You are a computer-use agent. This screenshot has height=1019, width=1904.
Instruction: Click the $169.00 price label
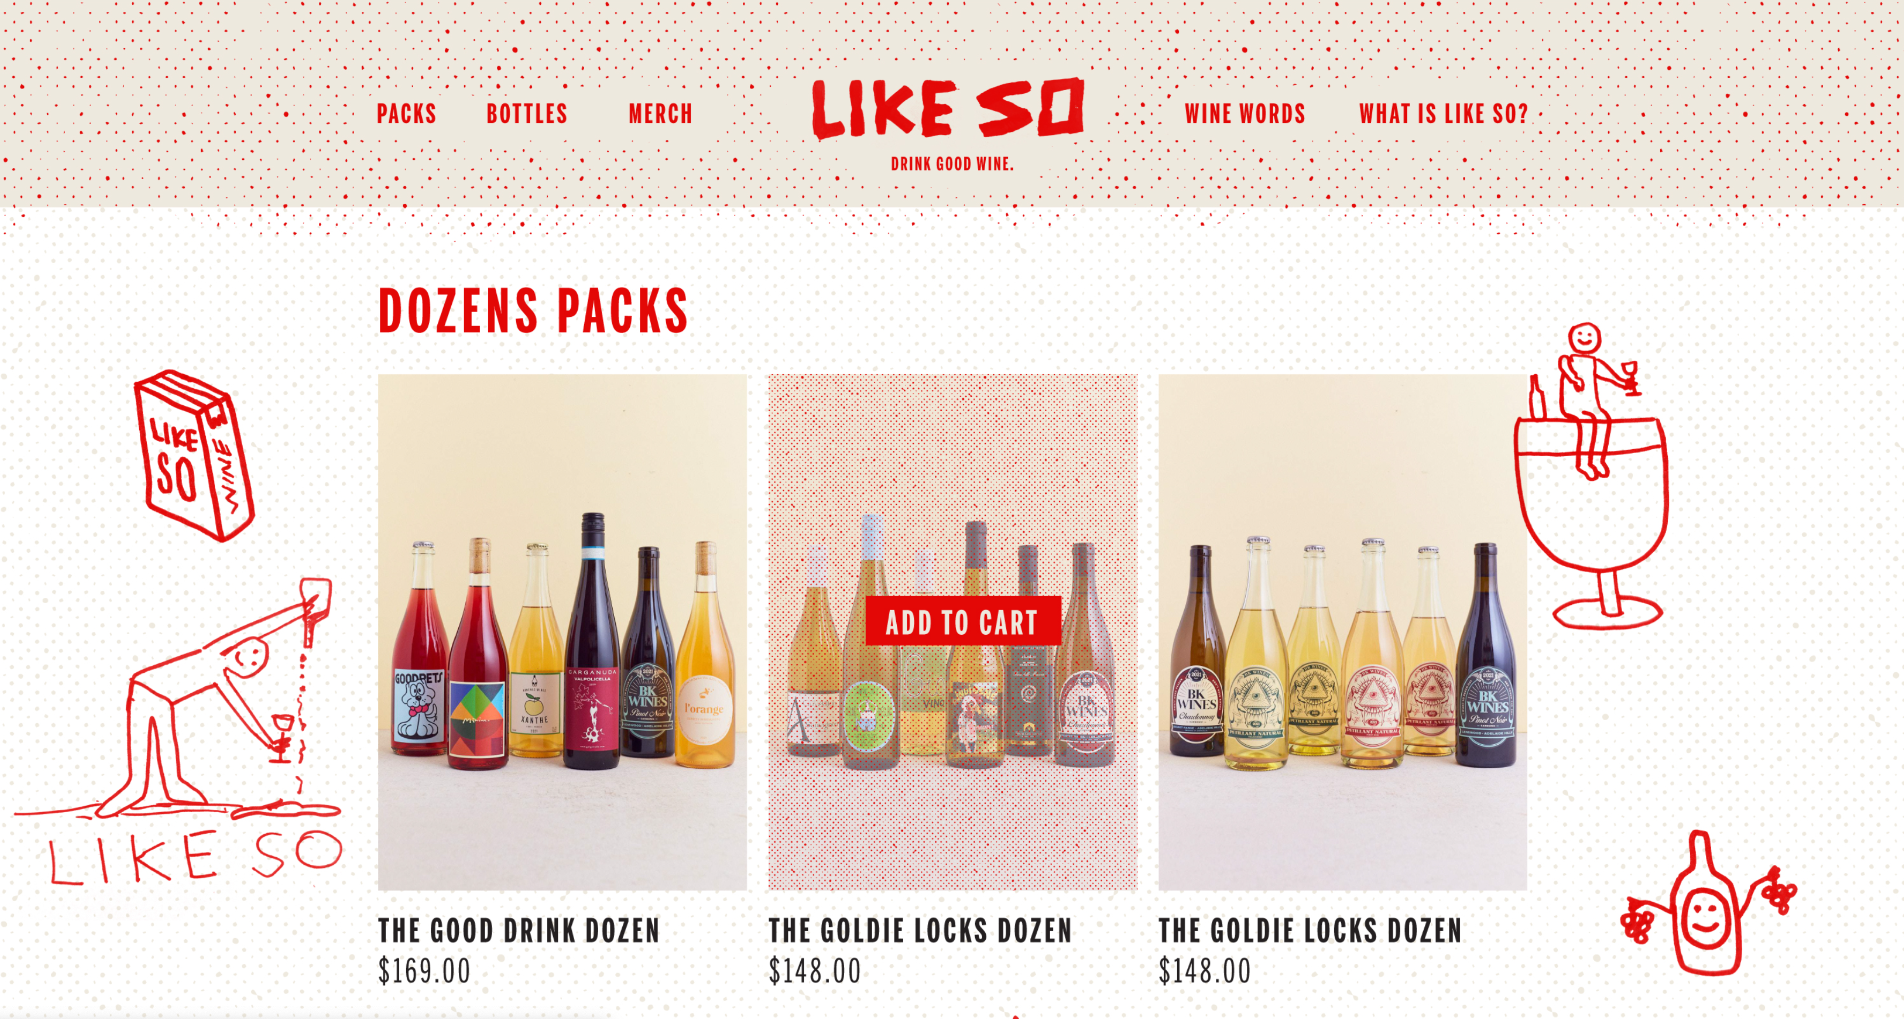[x=424, y=971]
